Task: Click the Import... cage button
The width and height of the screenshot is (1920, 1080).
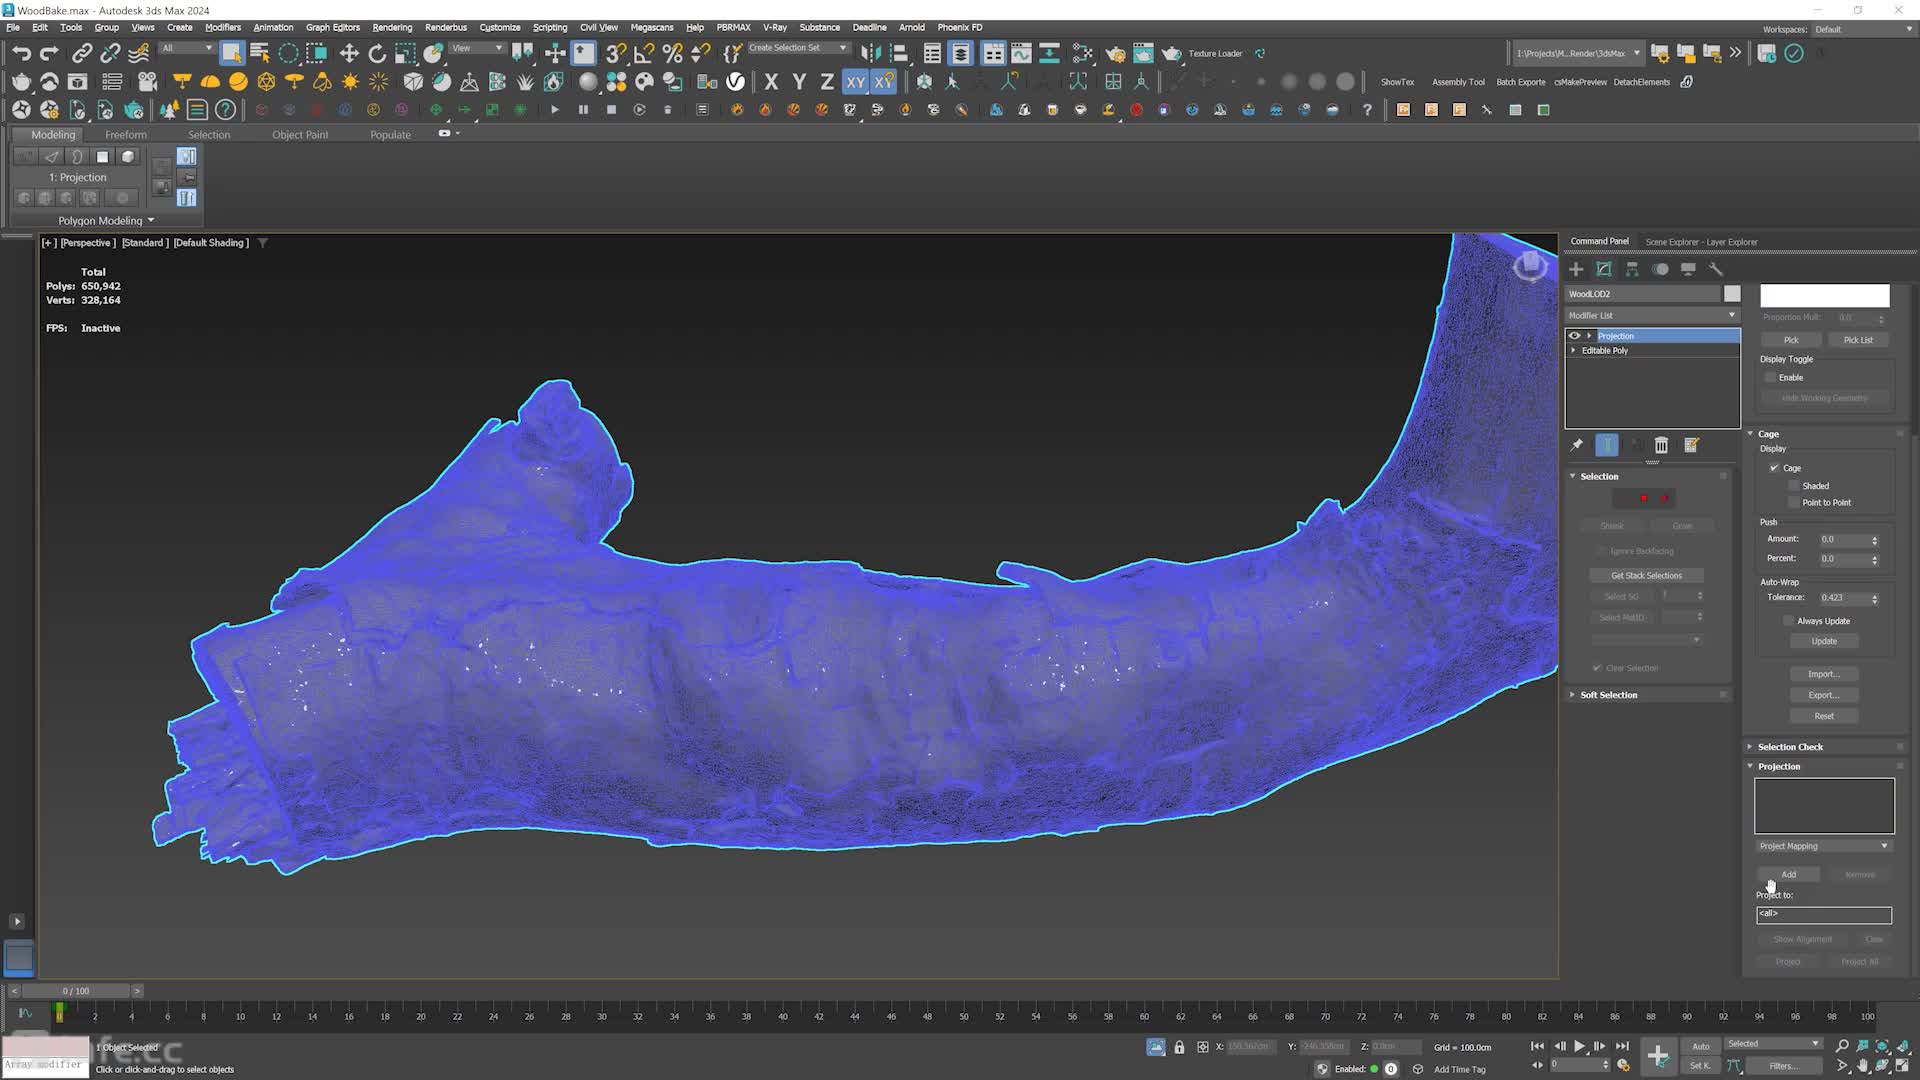Action: click(1824, 675)
